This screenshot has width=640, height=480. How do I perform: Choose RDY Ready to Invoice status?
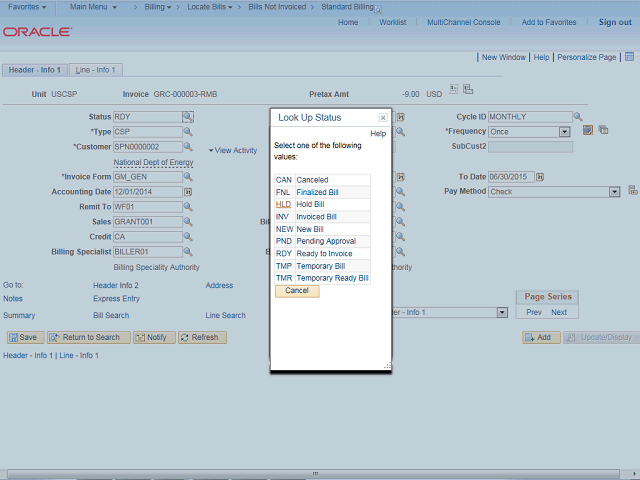pyautogui.click(x=283, y=253)
